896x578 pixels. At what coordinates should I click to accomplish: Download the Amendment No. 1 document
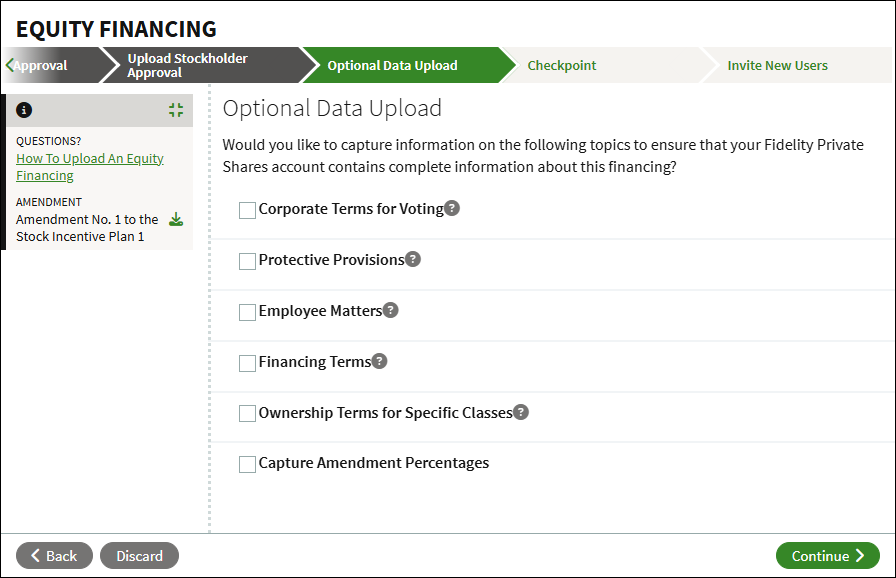coord(176,219)
